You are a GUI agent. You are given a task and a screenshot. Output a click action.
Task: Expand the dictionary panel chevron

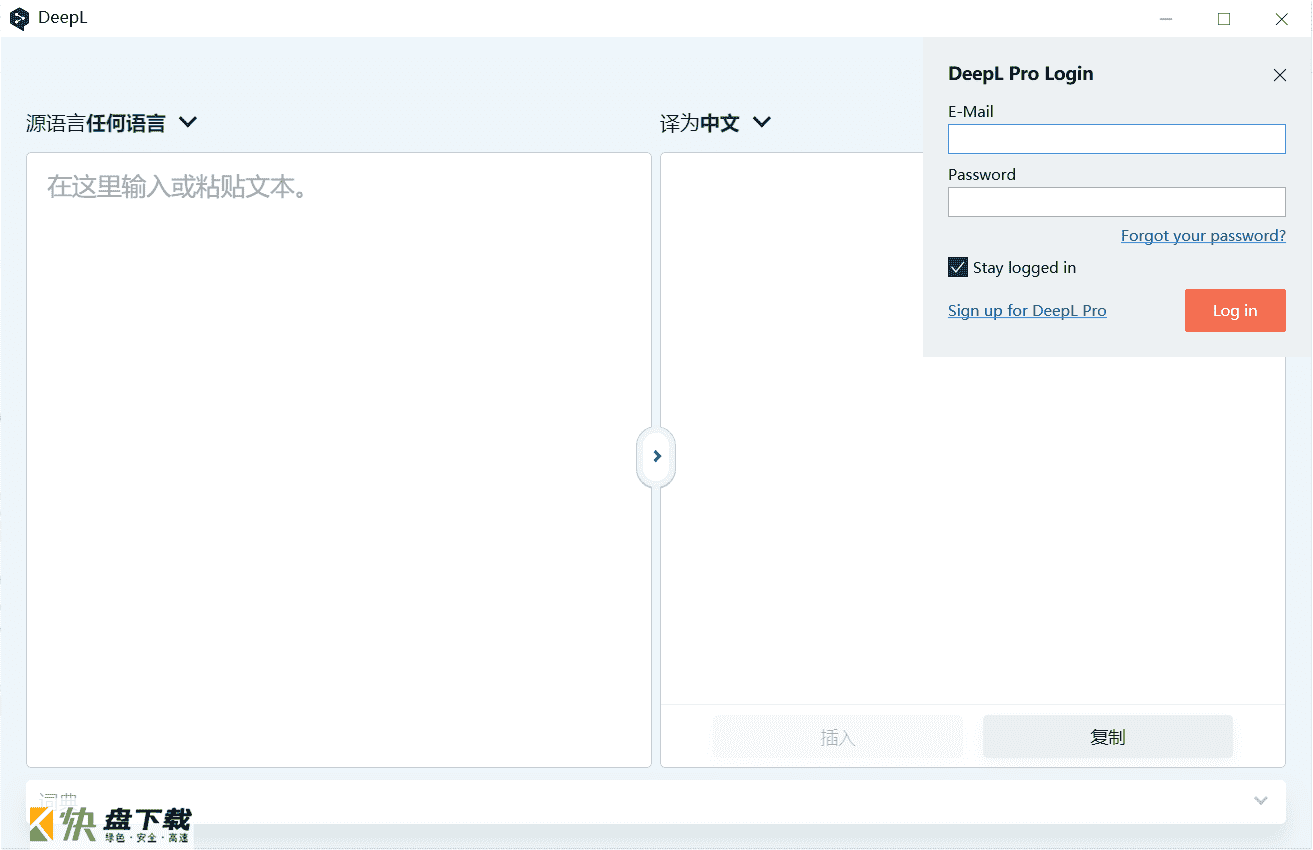coord(1261,801)
